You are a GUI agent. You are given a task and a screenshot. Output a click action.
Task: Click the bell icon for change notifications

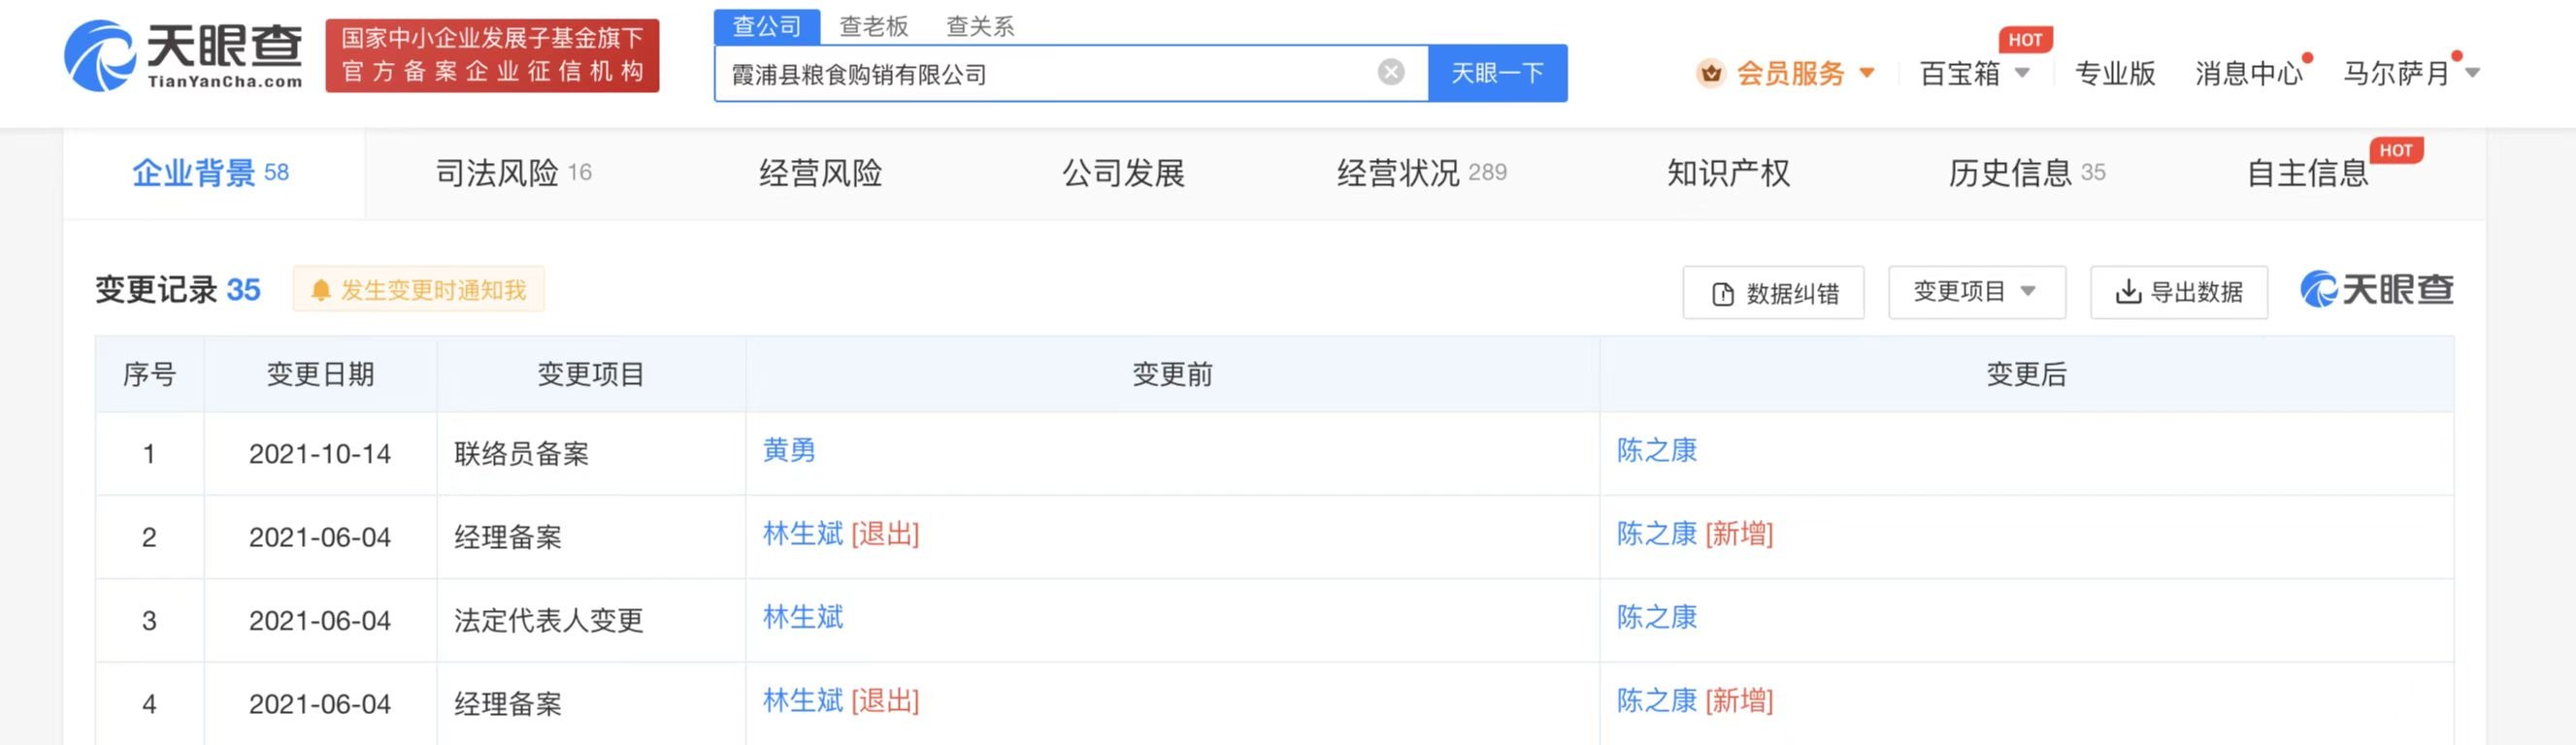[x=320, y=290]
